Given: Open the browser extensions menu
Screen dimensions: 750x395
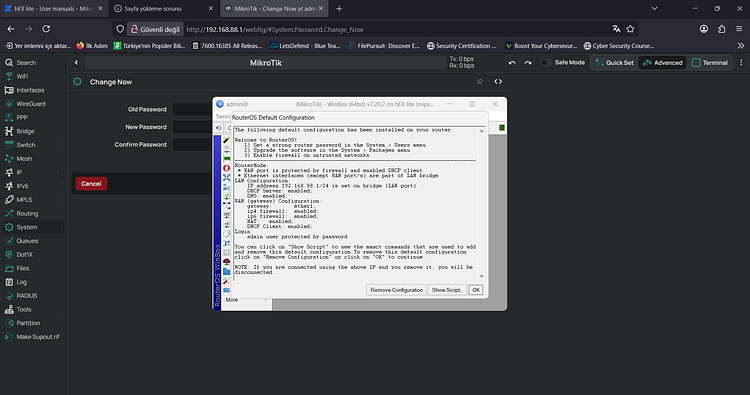Looking at the screenshot, I should click(x=721, y=29).
